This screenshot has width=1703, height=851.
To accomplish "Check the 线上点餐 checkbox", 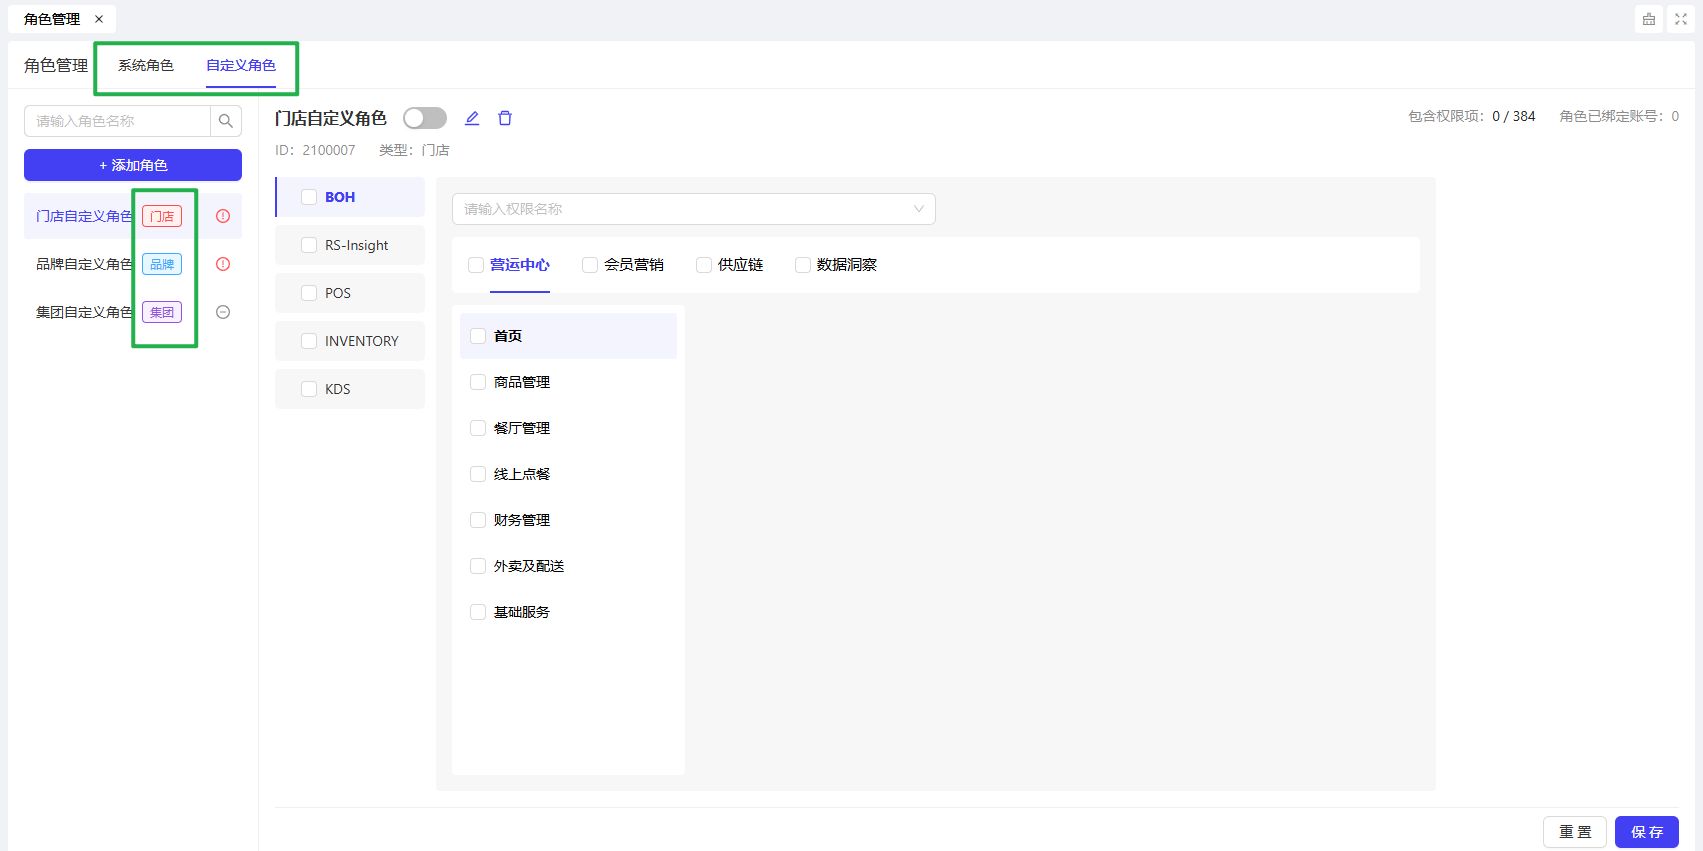I will point(478,474).
